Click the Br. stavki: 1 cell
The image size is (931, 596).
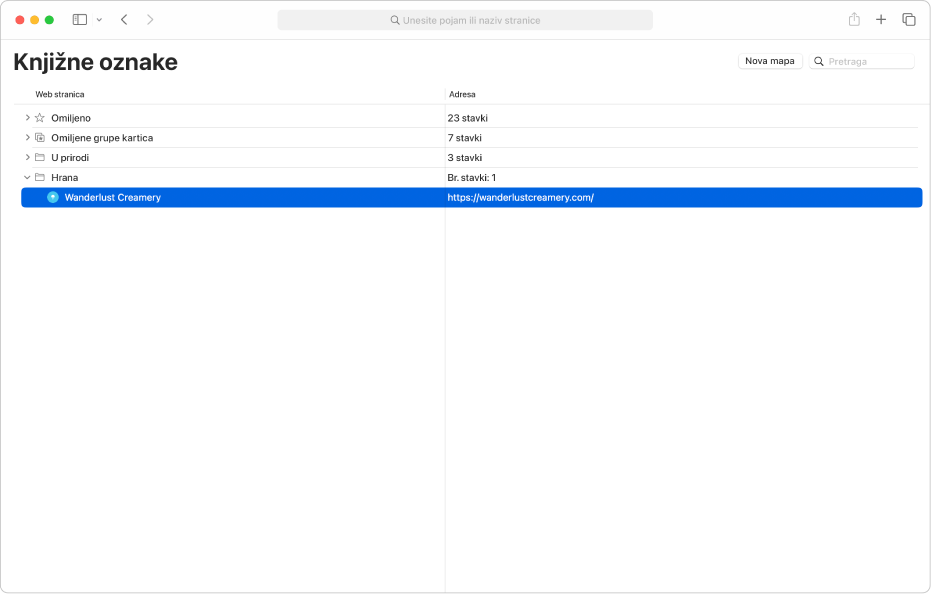pos(471,177)
